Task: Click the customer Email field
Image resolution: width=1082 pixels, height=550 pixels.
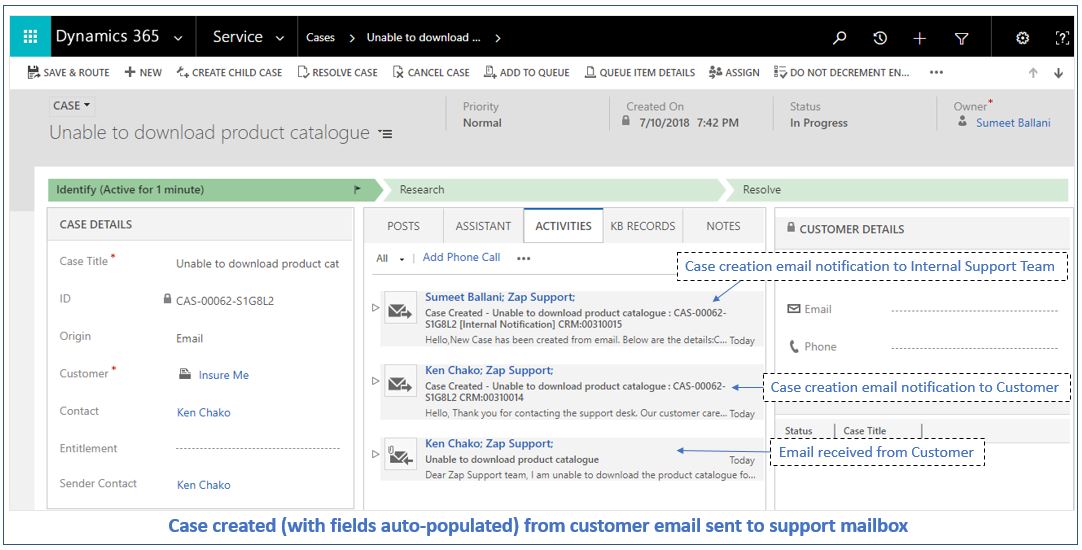Action: (x=974, y=311)
